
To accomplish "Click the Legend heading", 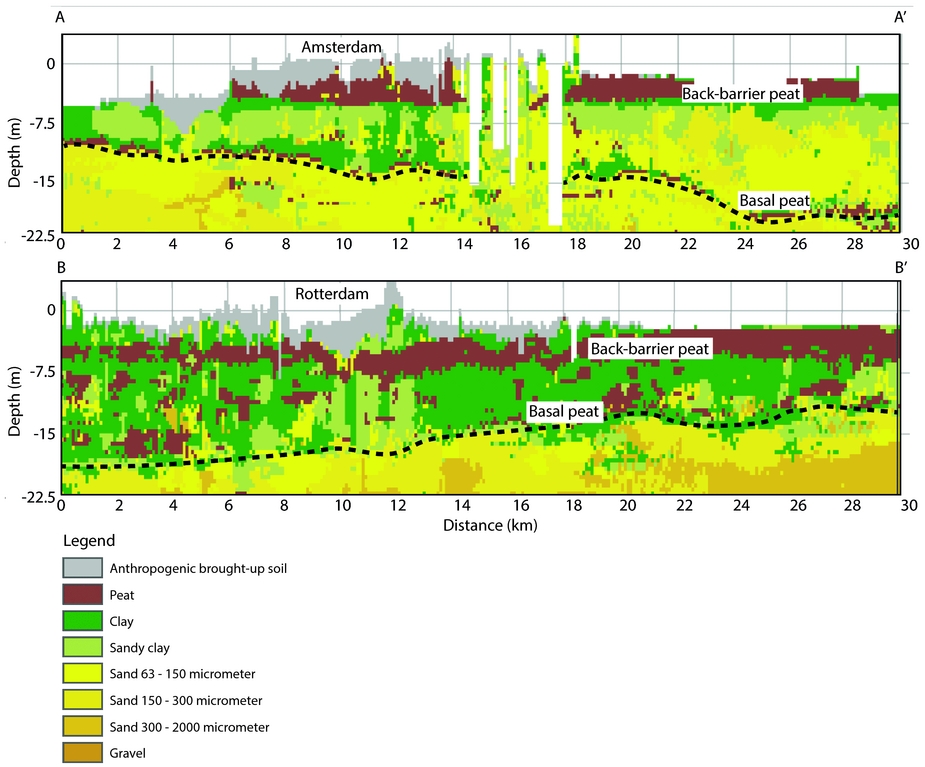I will [x=89, y=540].
